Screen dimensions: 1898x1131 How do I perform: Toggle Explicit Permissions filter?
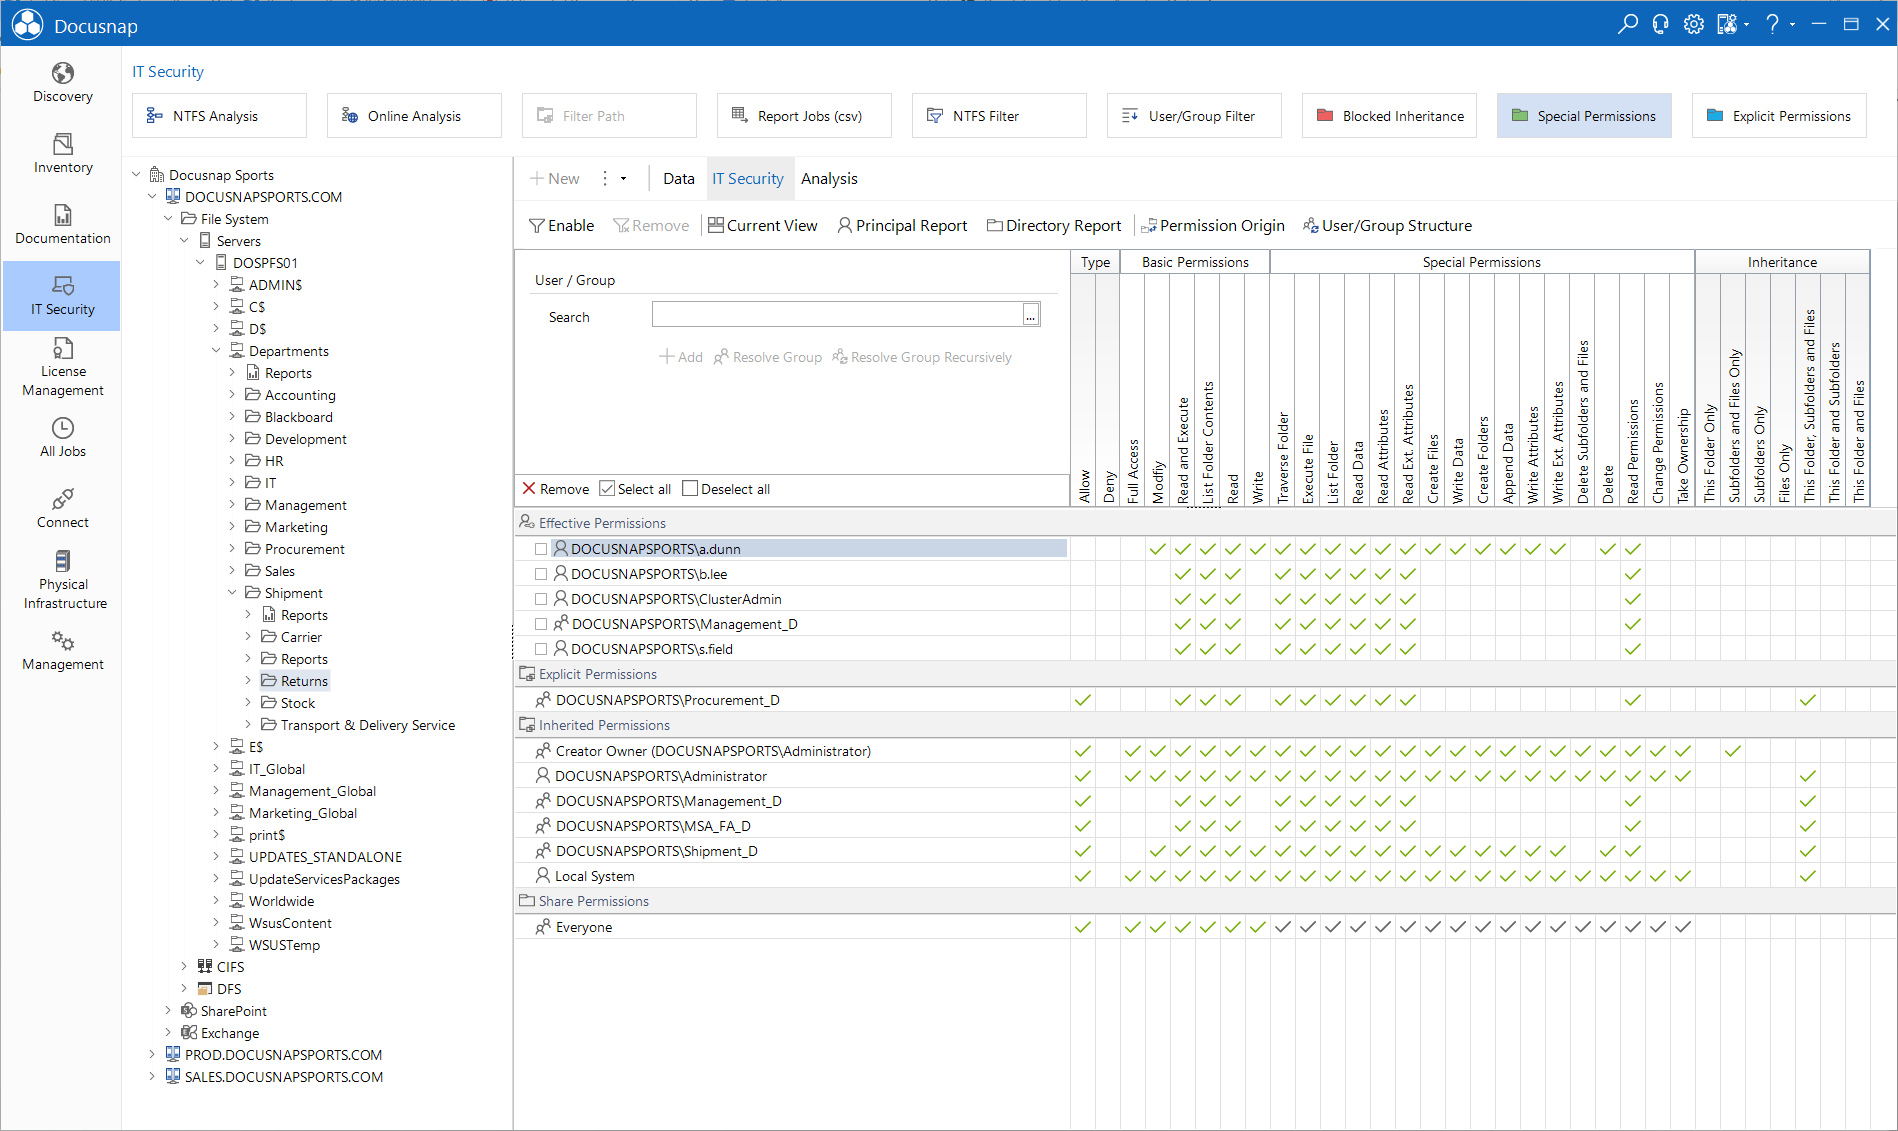pos(1779,116)
